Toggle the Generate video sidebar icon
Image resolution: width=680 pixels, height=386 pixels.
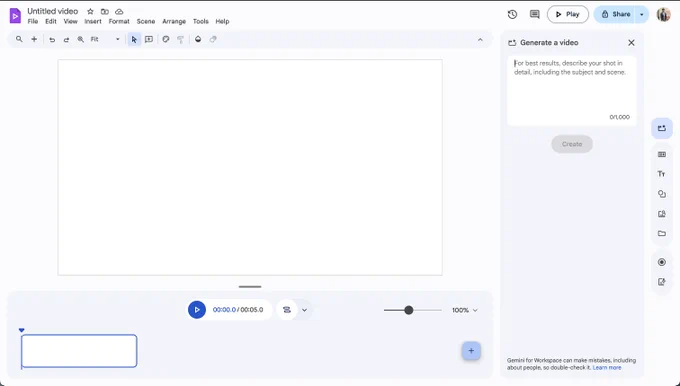pyautogui.click(x=662, y=128)
